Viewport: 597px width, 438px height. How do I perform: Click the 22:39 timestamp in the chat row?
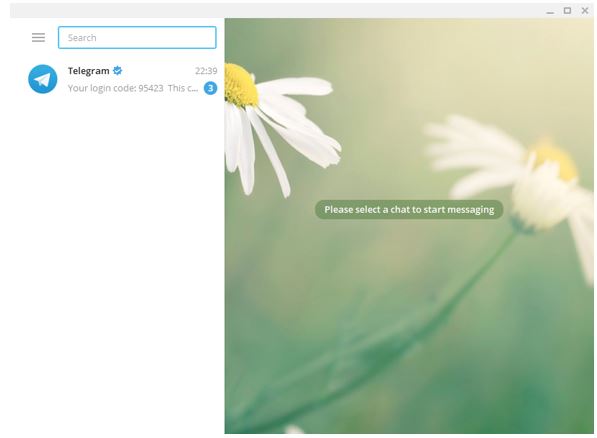coord(206,71)
